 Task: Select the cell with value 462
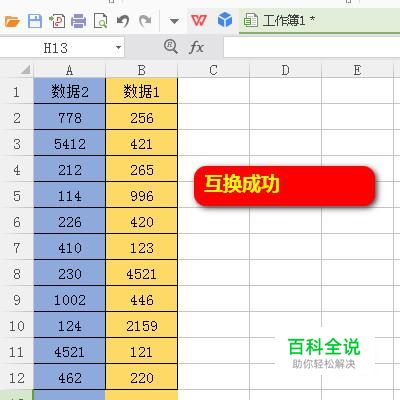(x=69, y=378)
